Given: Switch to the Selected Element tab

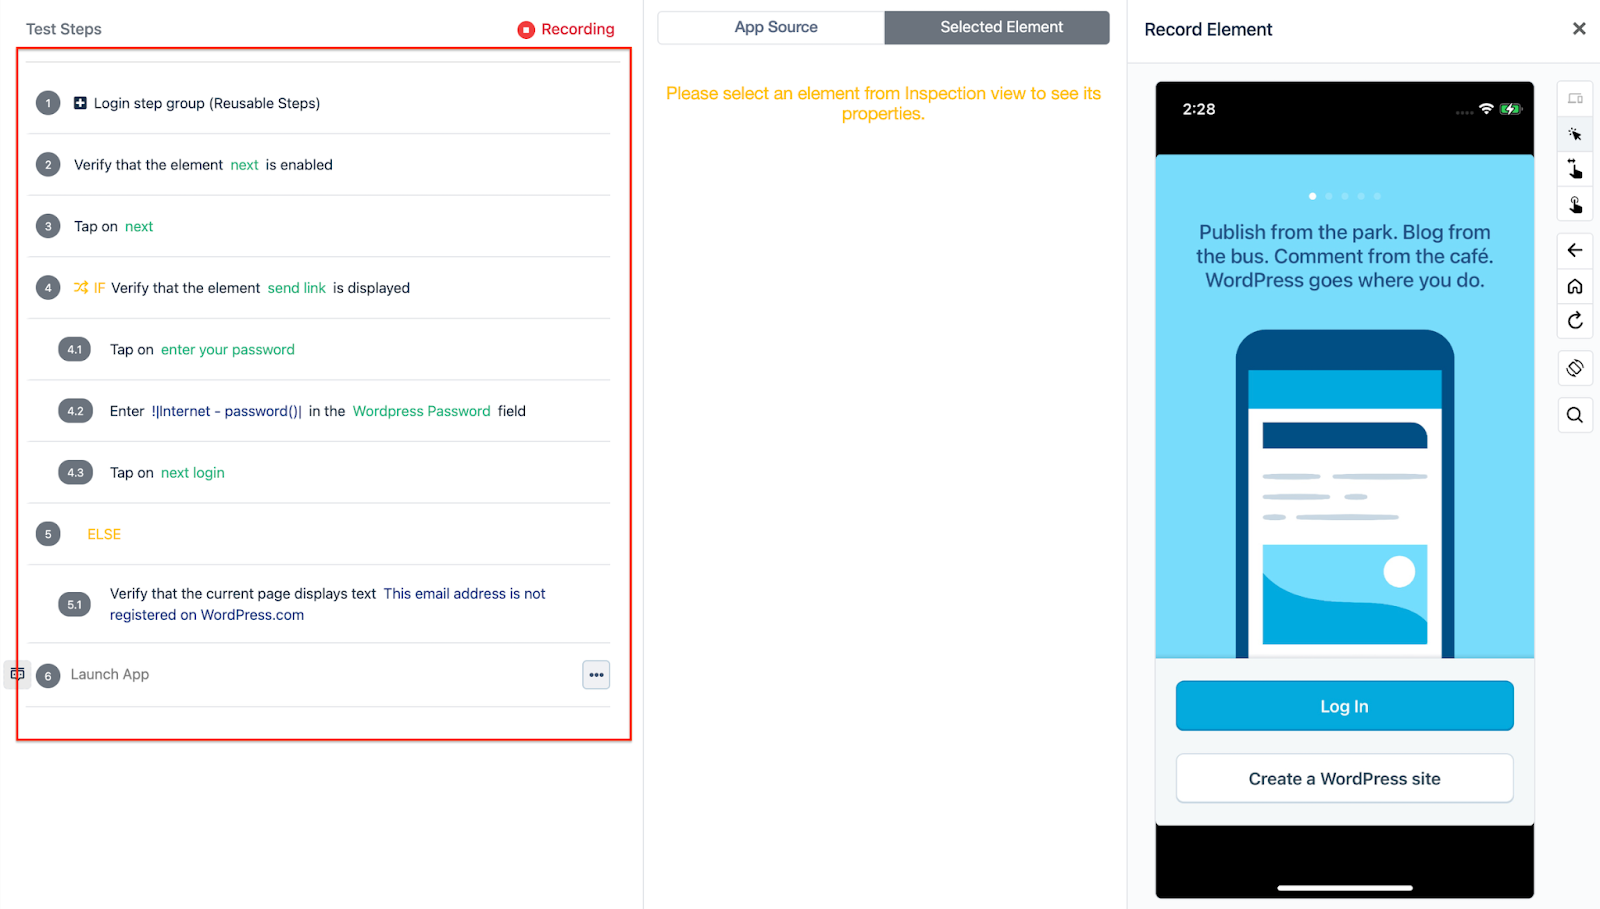Looking at the screenshot, I should (x=997, y=27).
